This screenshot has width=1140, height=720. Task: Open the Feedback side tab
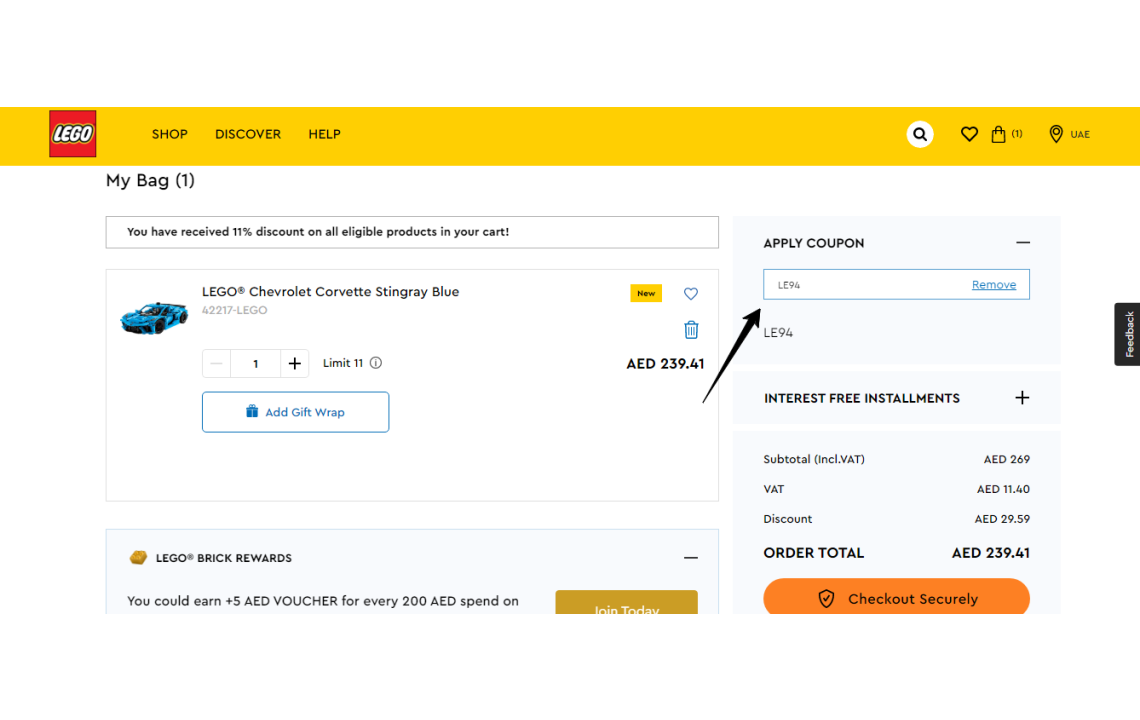click(x=1128, y=334)
